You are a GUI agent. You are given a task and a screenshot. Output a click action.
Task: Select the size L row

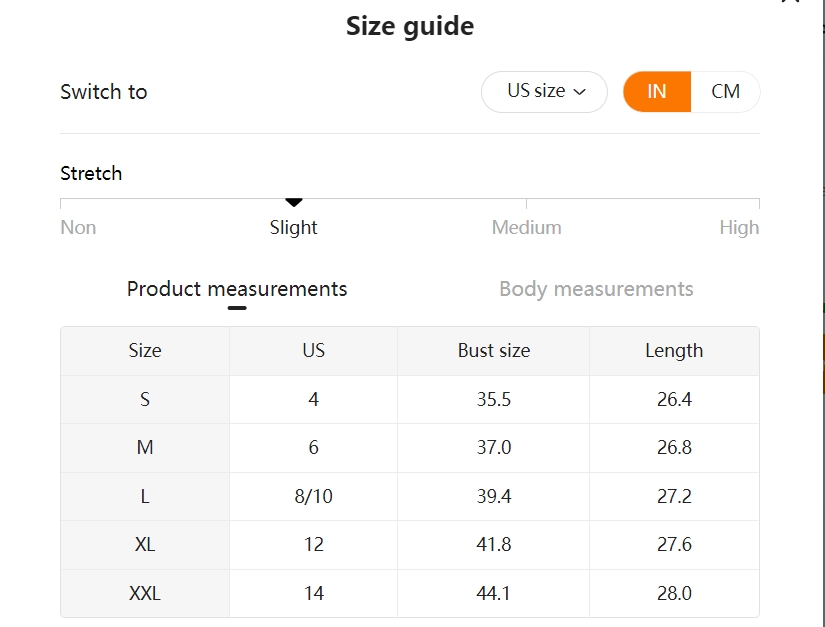[410, 496]
